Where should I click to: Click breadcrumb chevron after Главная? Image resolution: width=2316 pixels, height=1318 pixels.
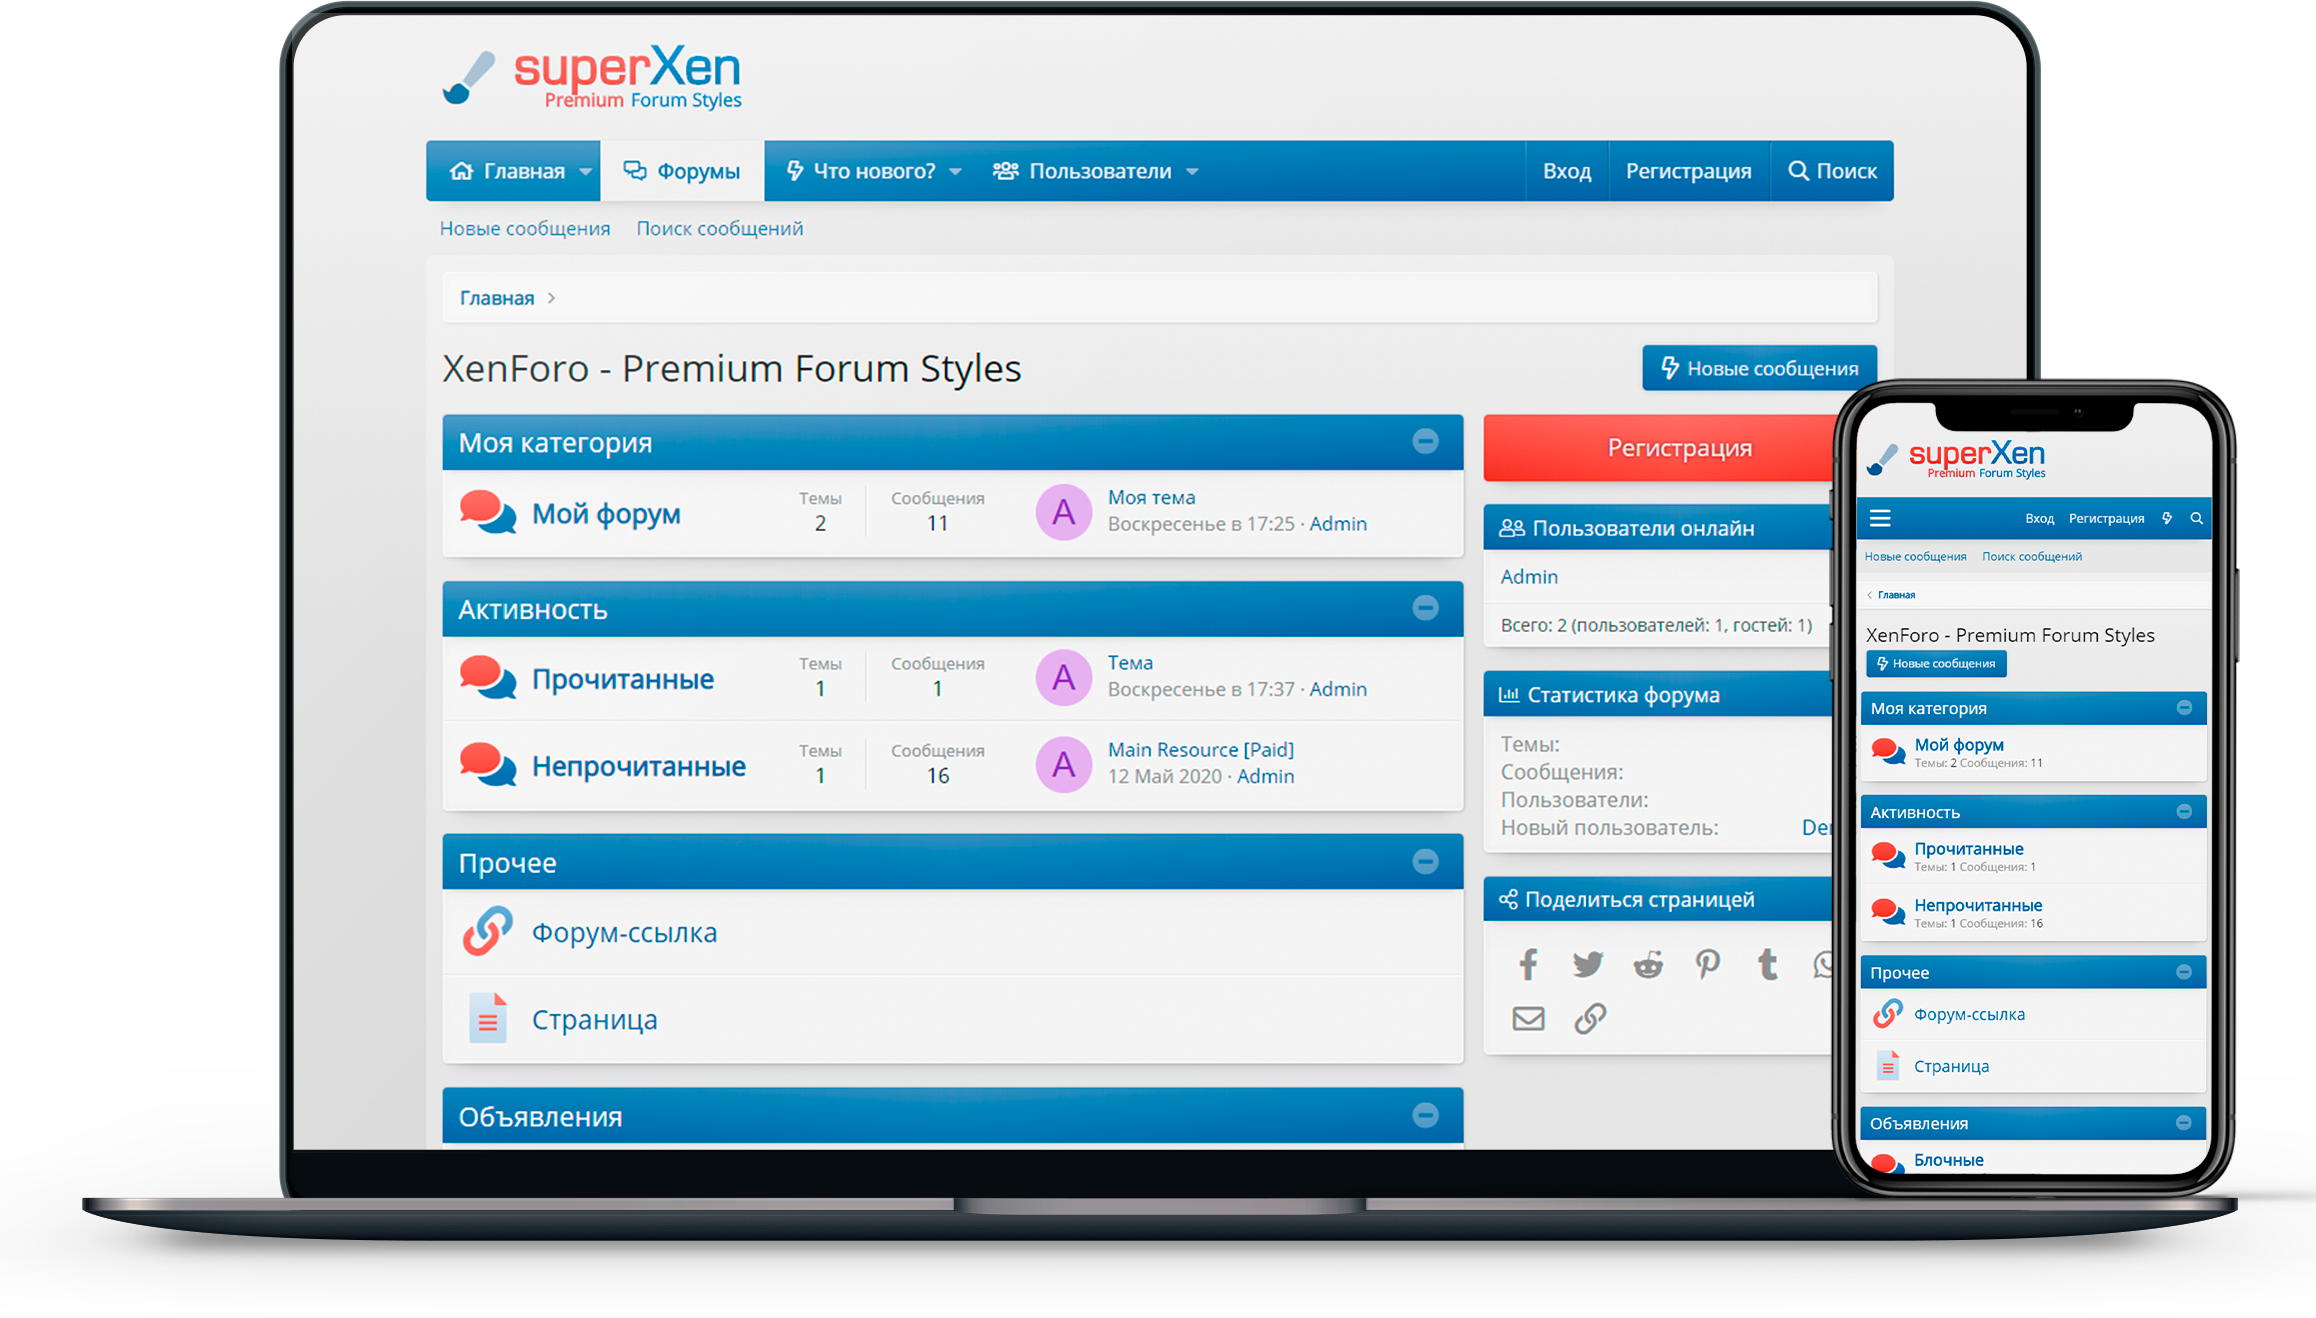point(551,298)
